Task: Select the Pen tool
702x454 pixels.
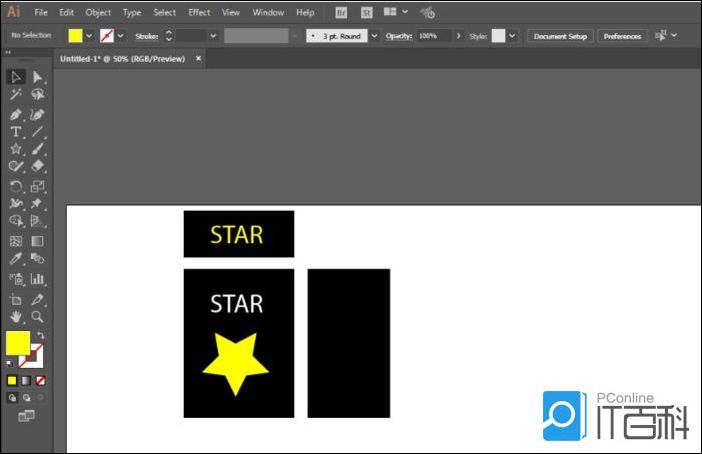Action: click(x=16, y=114)
